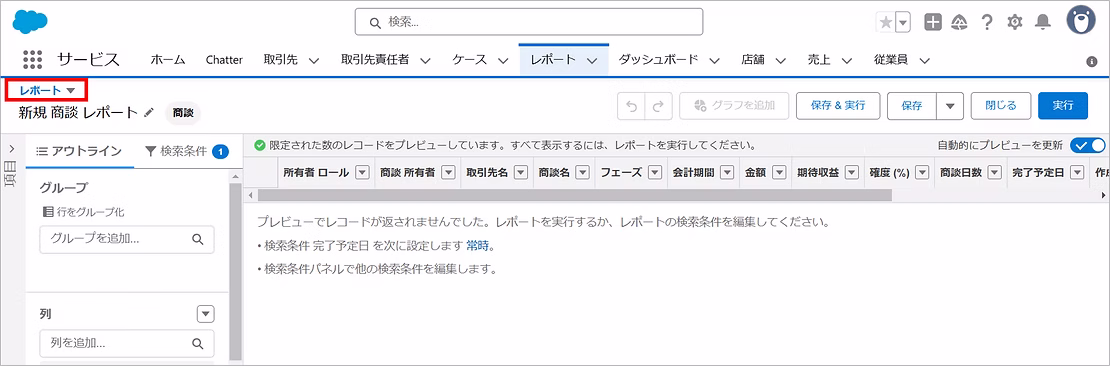Edit report name with pencil icon
1110x366 pixels.
[148, 112]
